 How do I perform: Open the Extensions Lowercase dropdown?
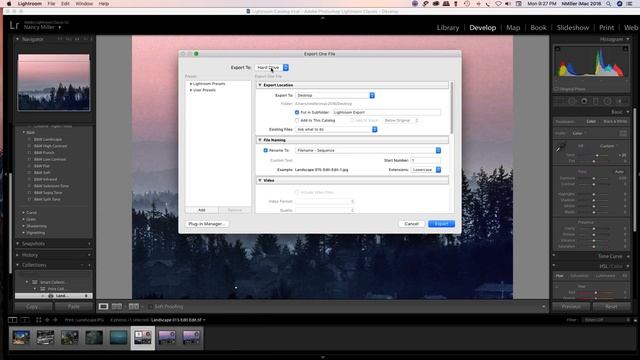(x=426, y=169)
